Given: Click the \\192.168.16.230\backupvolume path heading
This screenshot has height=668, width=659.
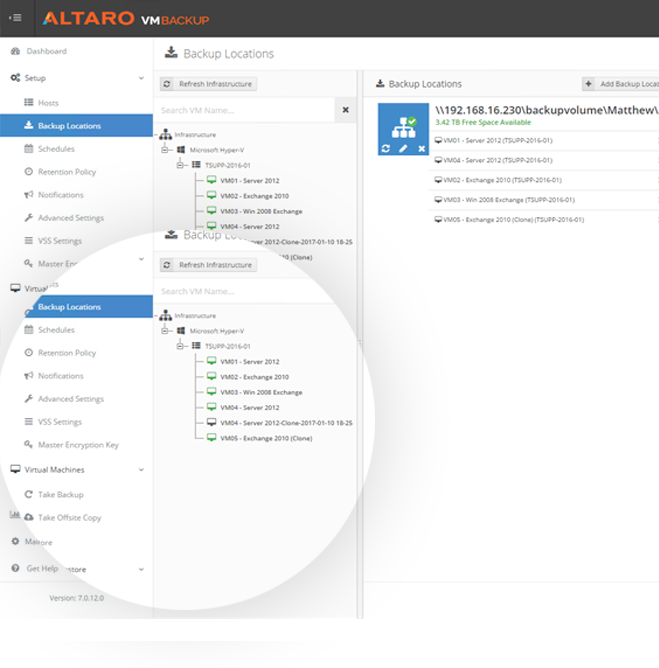Looking at the screenshot, I should [547, 110].
